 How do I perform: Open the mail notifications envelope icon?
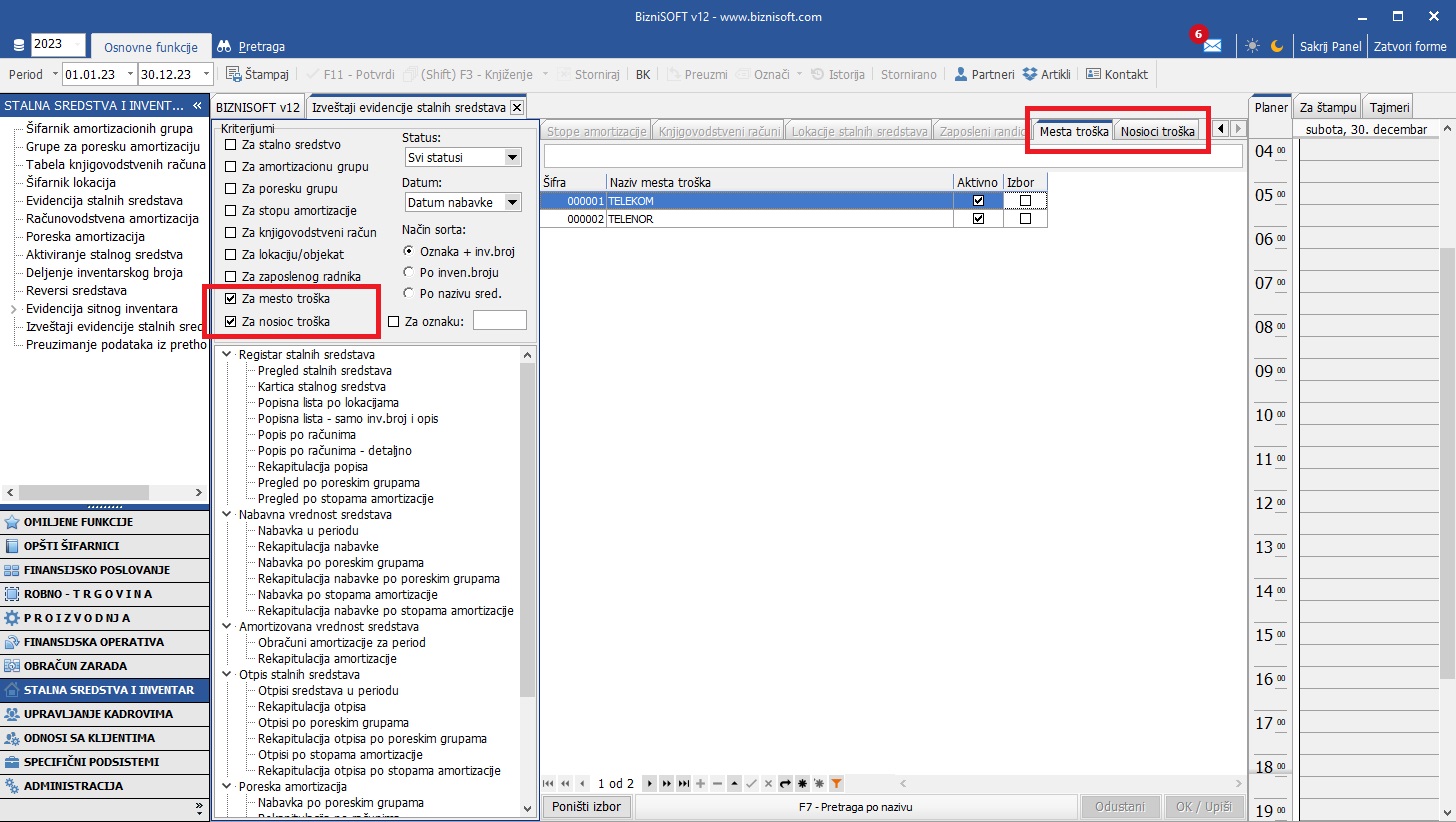pos(1212,46)
